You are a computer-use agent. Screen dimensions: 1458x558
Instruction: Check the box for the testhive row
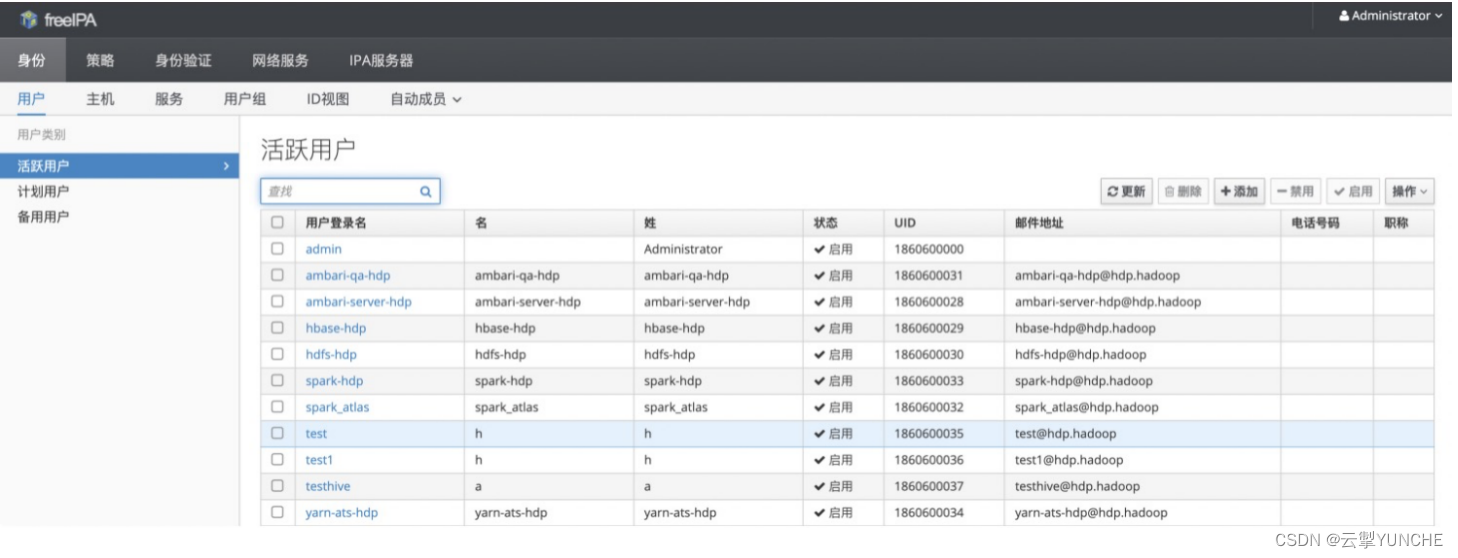click(277, 486)
